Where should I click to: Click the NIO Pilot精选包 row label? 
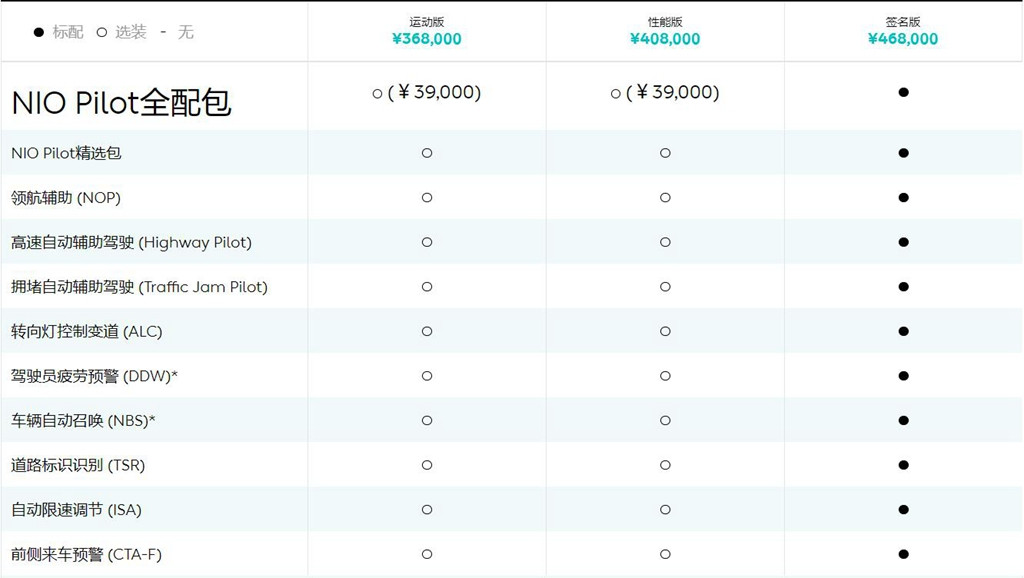(x=66, y=153)
